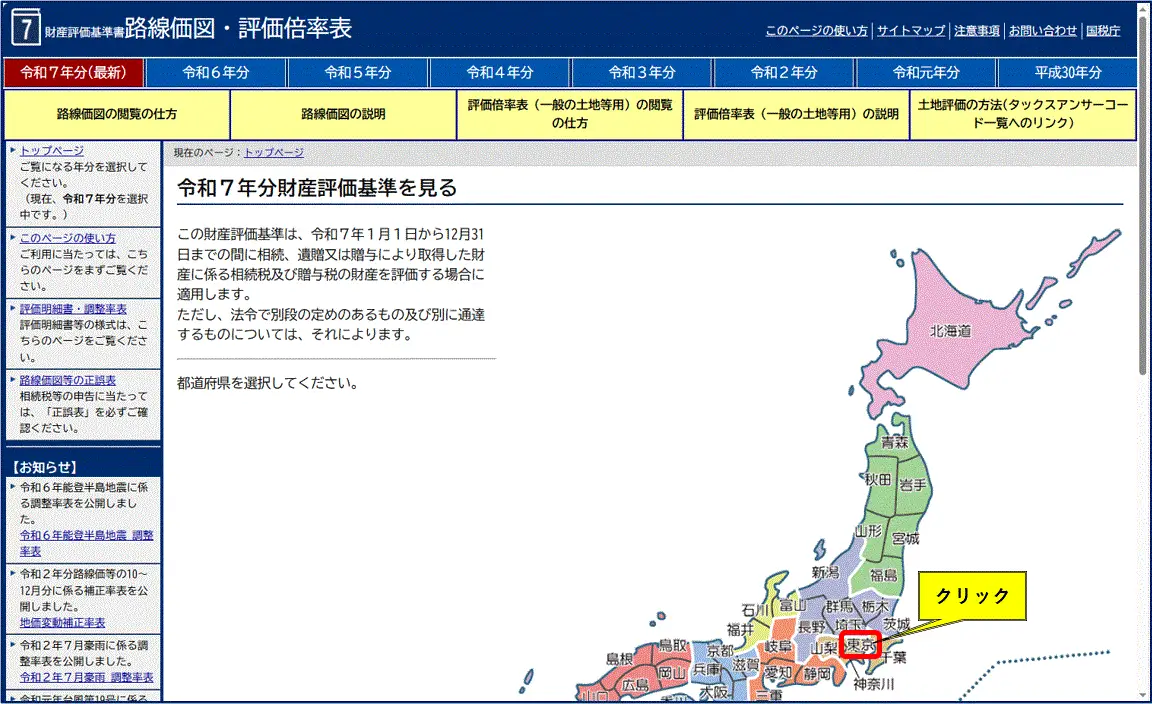
Task: Open 土地評価の方法 tax answer link
Action: [1022, 113]
